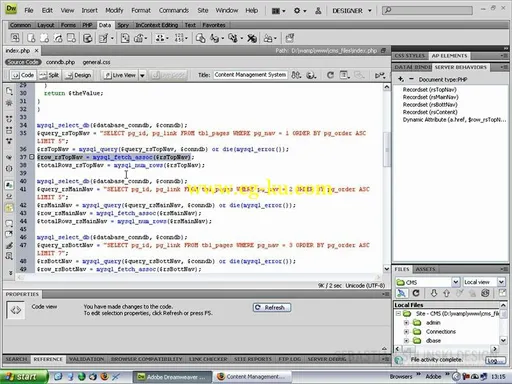
Task: Click the Synchronize icon in Files panel
Action: [485, 293]
